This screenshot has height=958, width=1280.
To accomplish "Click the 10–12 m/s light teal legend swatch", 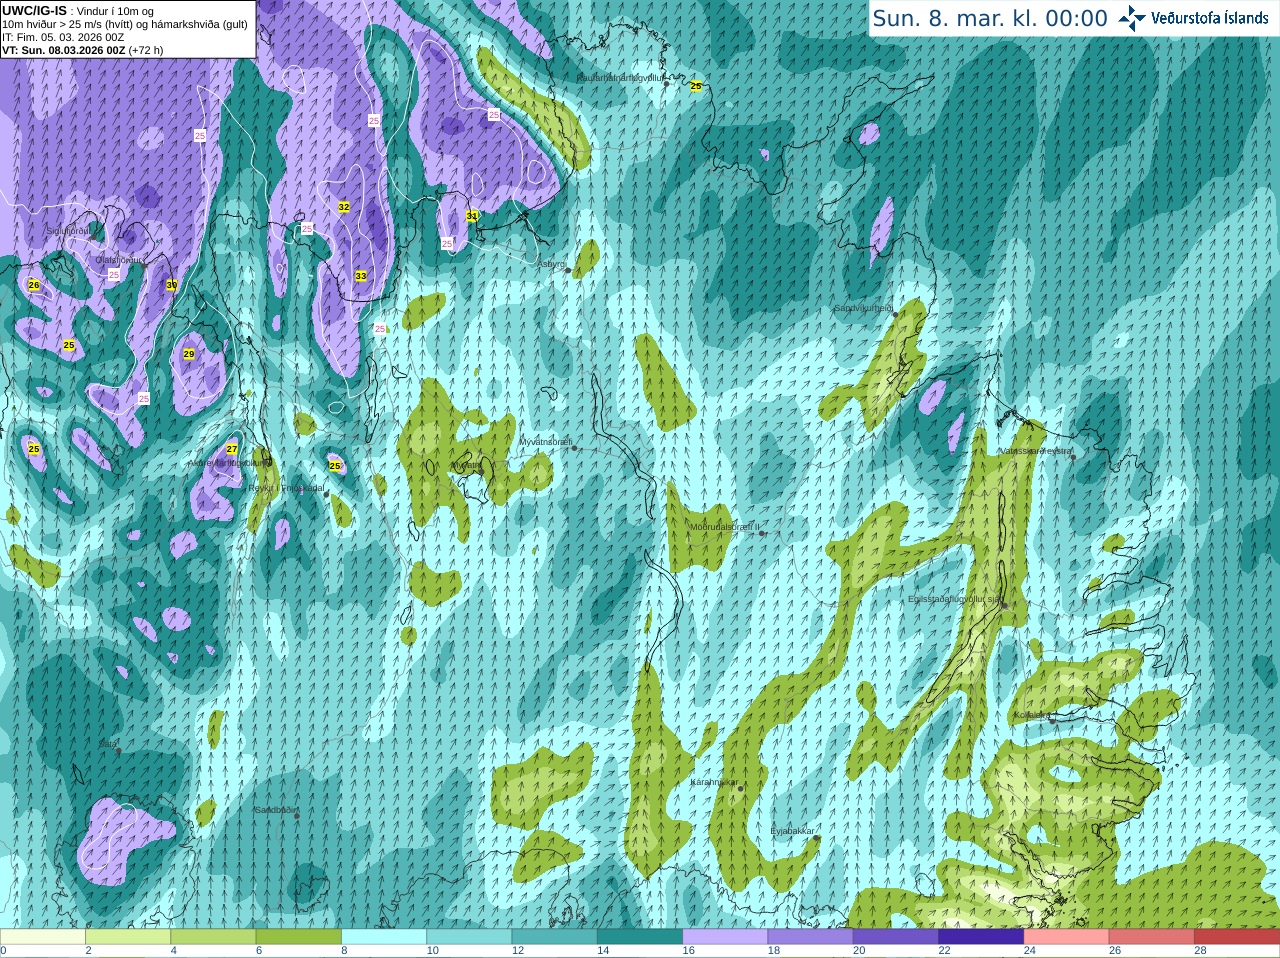I will click(469, 937).
